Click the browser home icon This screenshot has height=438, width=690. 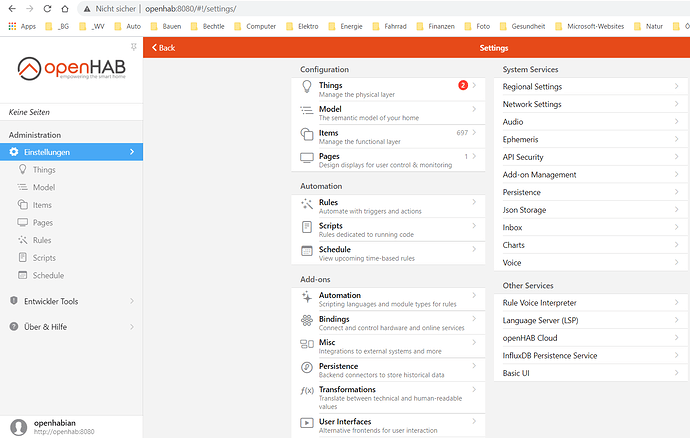click(x=65, y=9)
